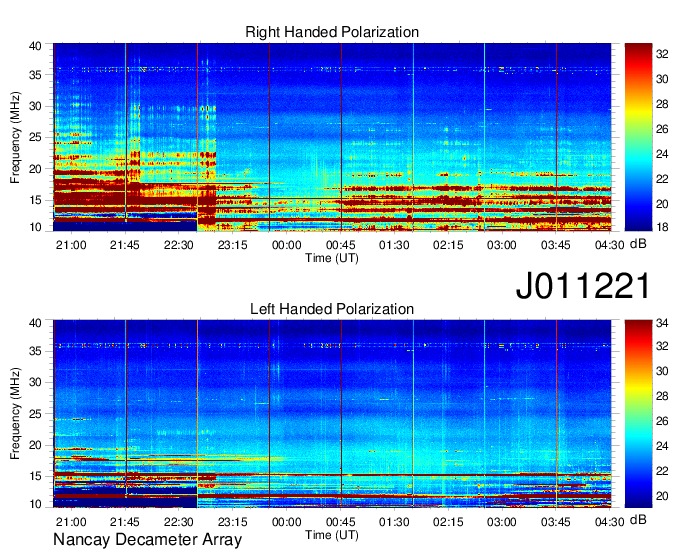Click the "04:30" time tick under bottom plot
The width and height of the screenshot is (680, 552).
point(609,522)
